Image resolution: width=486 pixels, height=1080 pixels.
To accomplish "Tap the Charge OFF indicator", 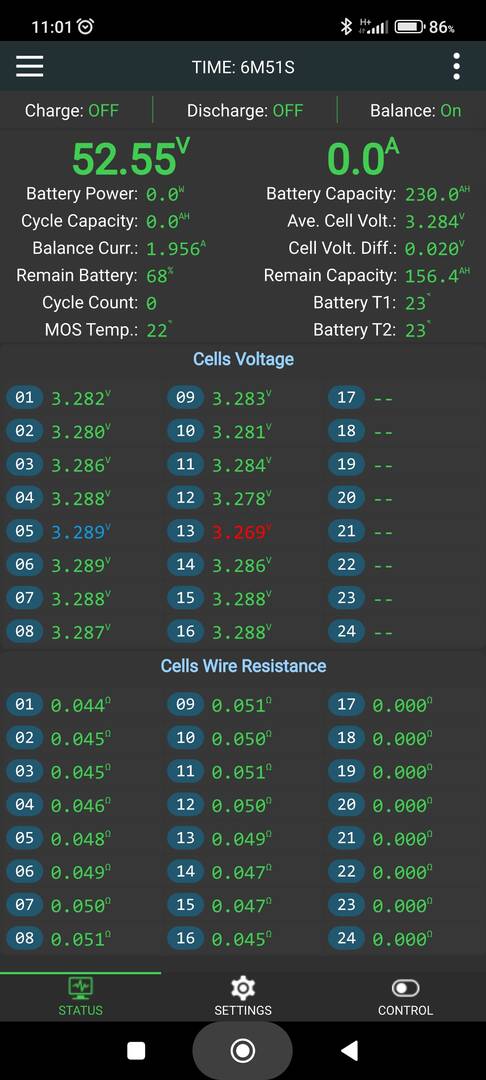I will (x=72, y=110).
